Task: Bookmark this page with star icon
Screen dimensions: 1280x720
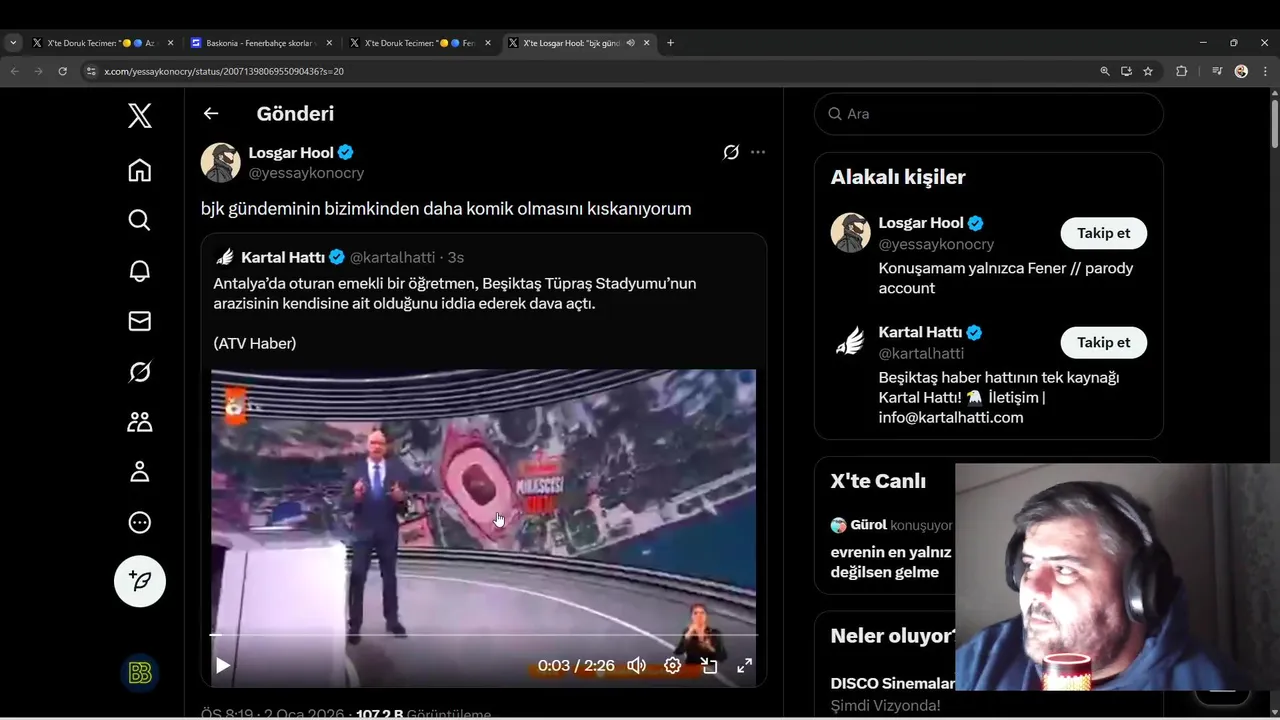Action: point(1148,71)
